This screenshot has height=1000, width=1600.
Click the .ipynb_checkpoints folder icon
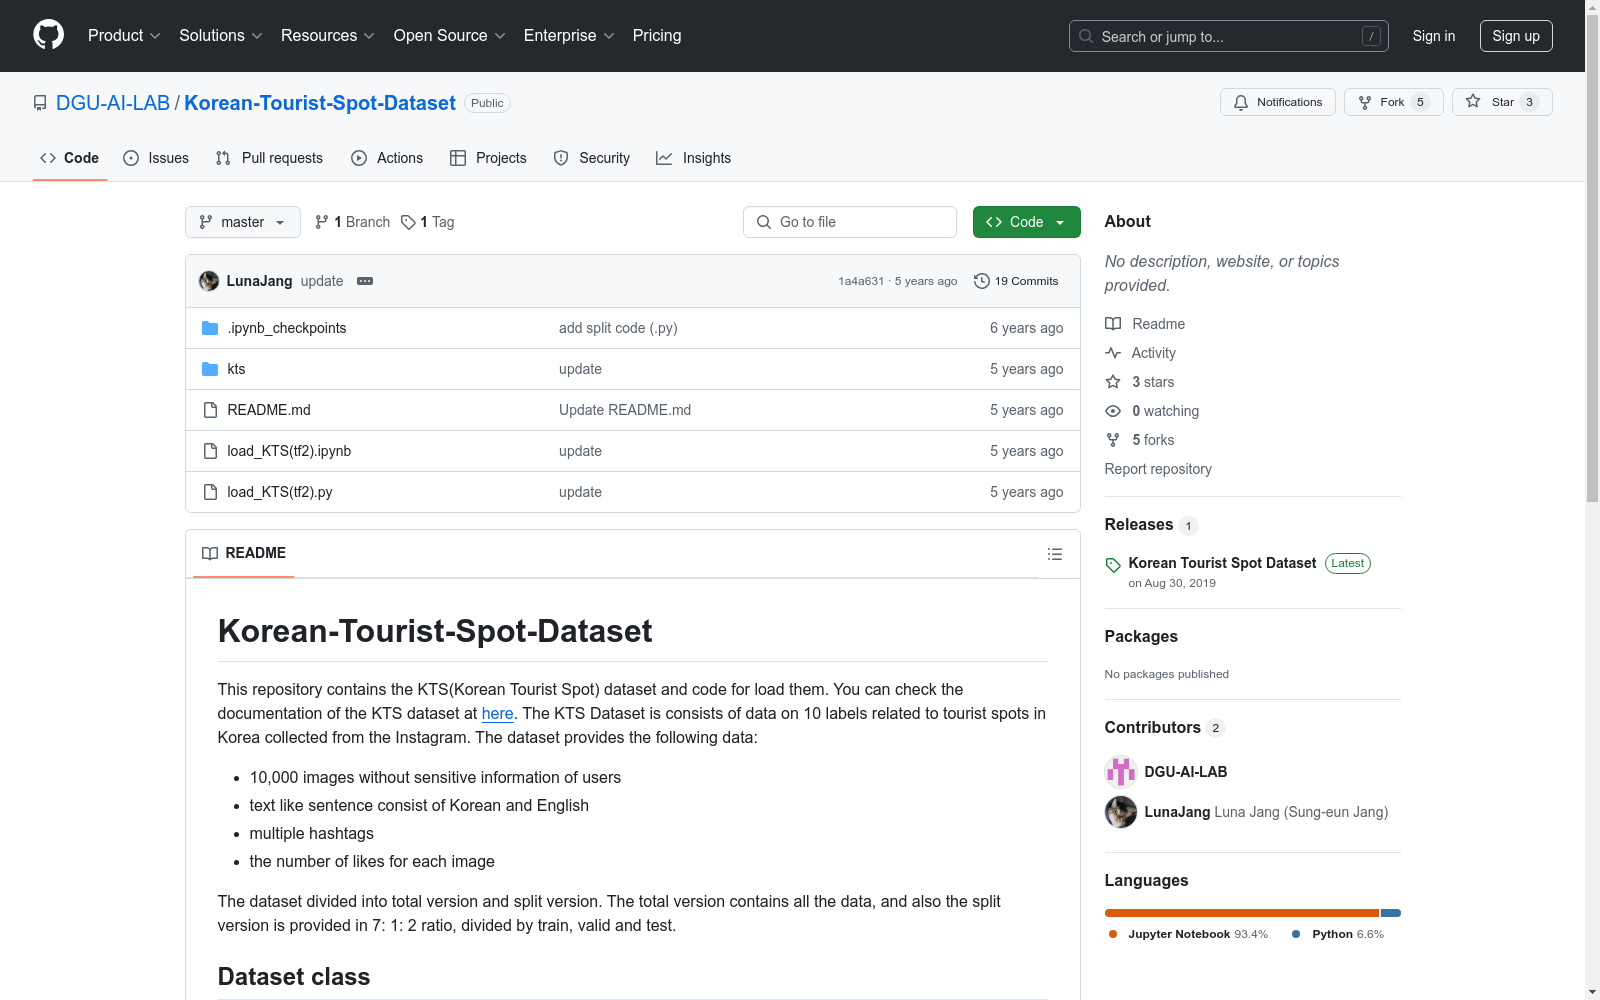click(210, 328)
